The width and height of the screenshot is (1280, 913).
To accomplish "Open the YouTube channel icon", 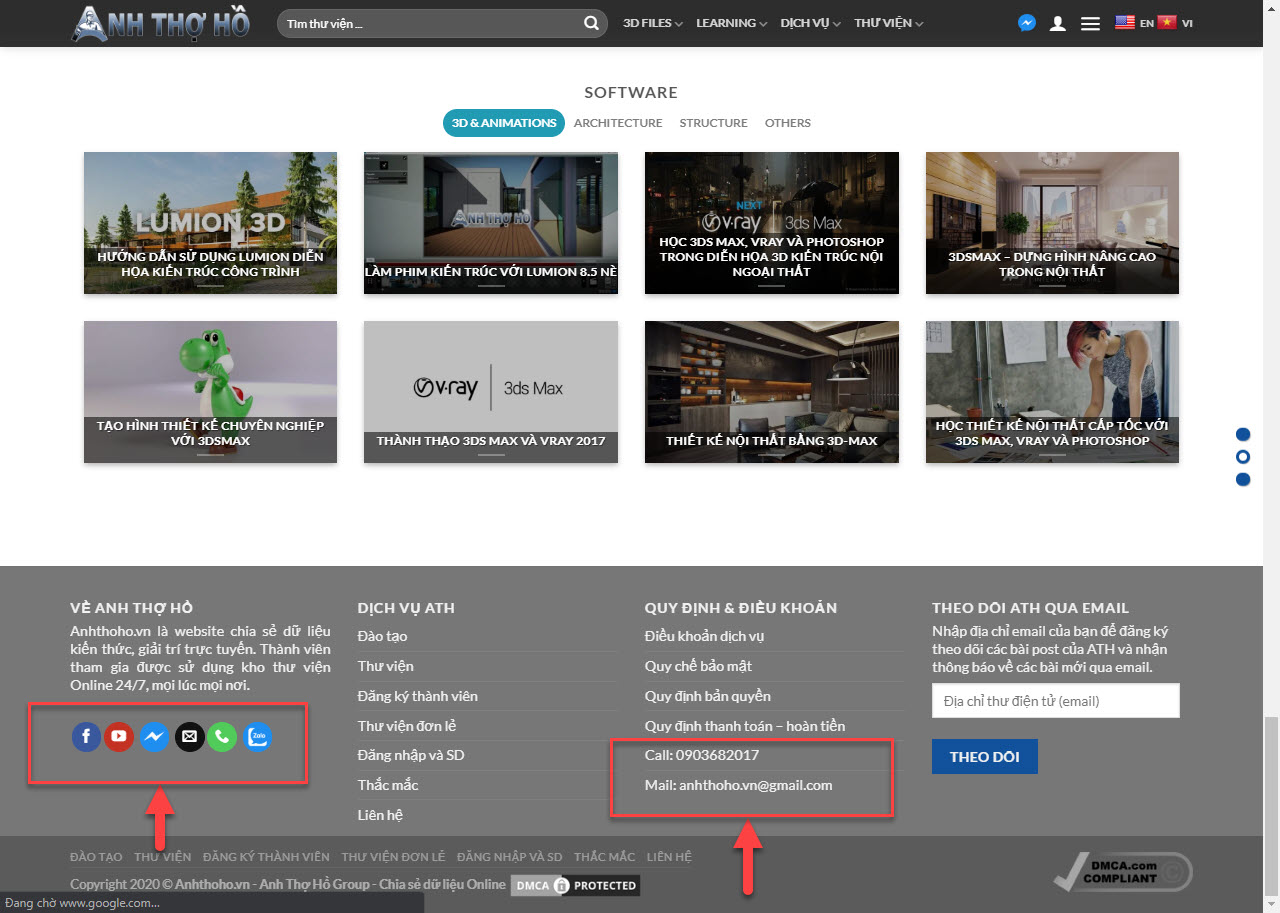I will pyautogui.click(x=119, y=737).
